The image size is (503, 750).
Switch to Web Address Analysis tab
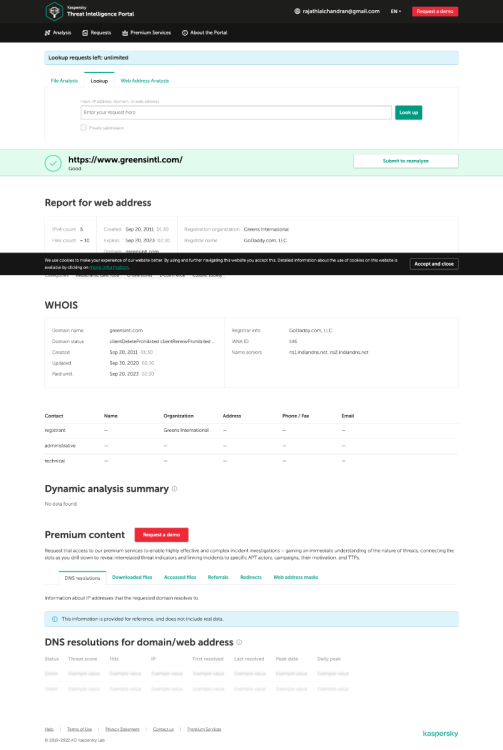[145, 81]
